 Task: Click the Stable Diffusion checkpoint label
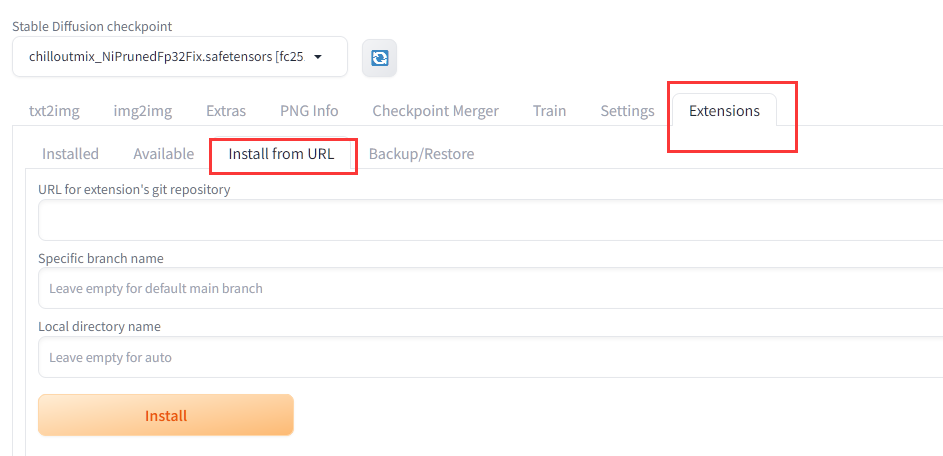(92, 26)
